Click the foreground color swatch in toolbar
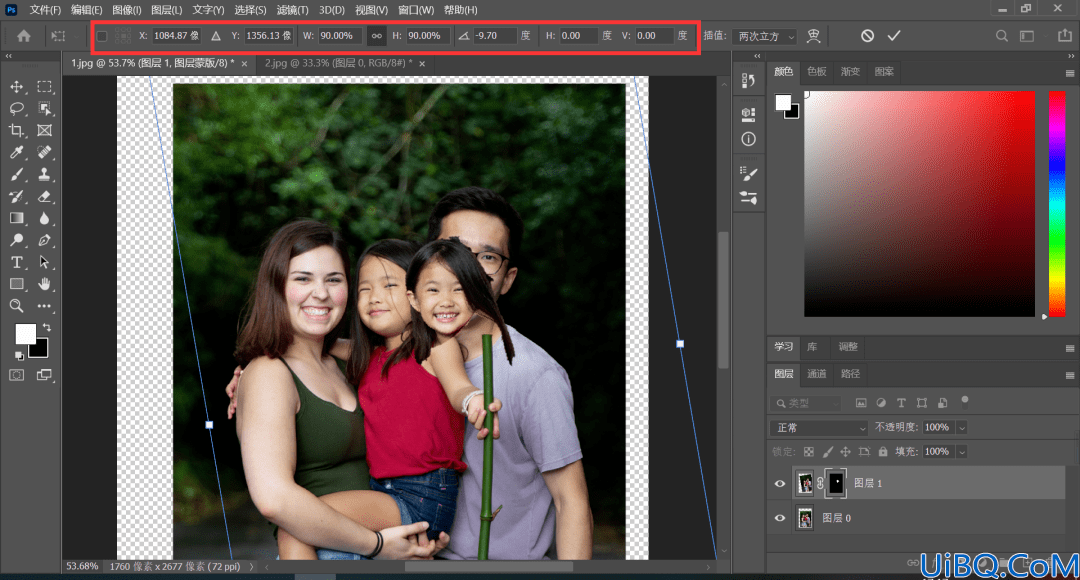 [25, 334]
